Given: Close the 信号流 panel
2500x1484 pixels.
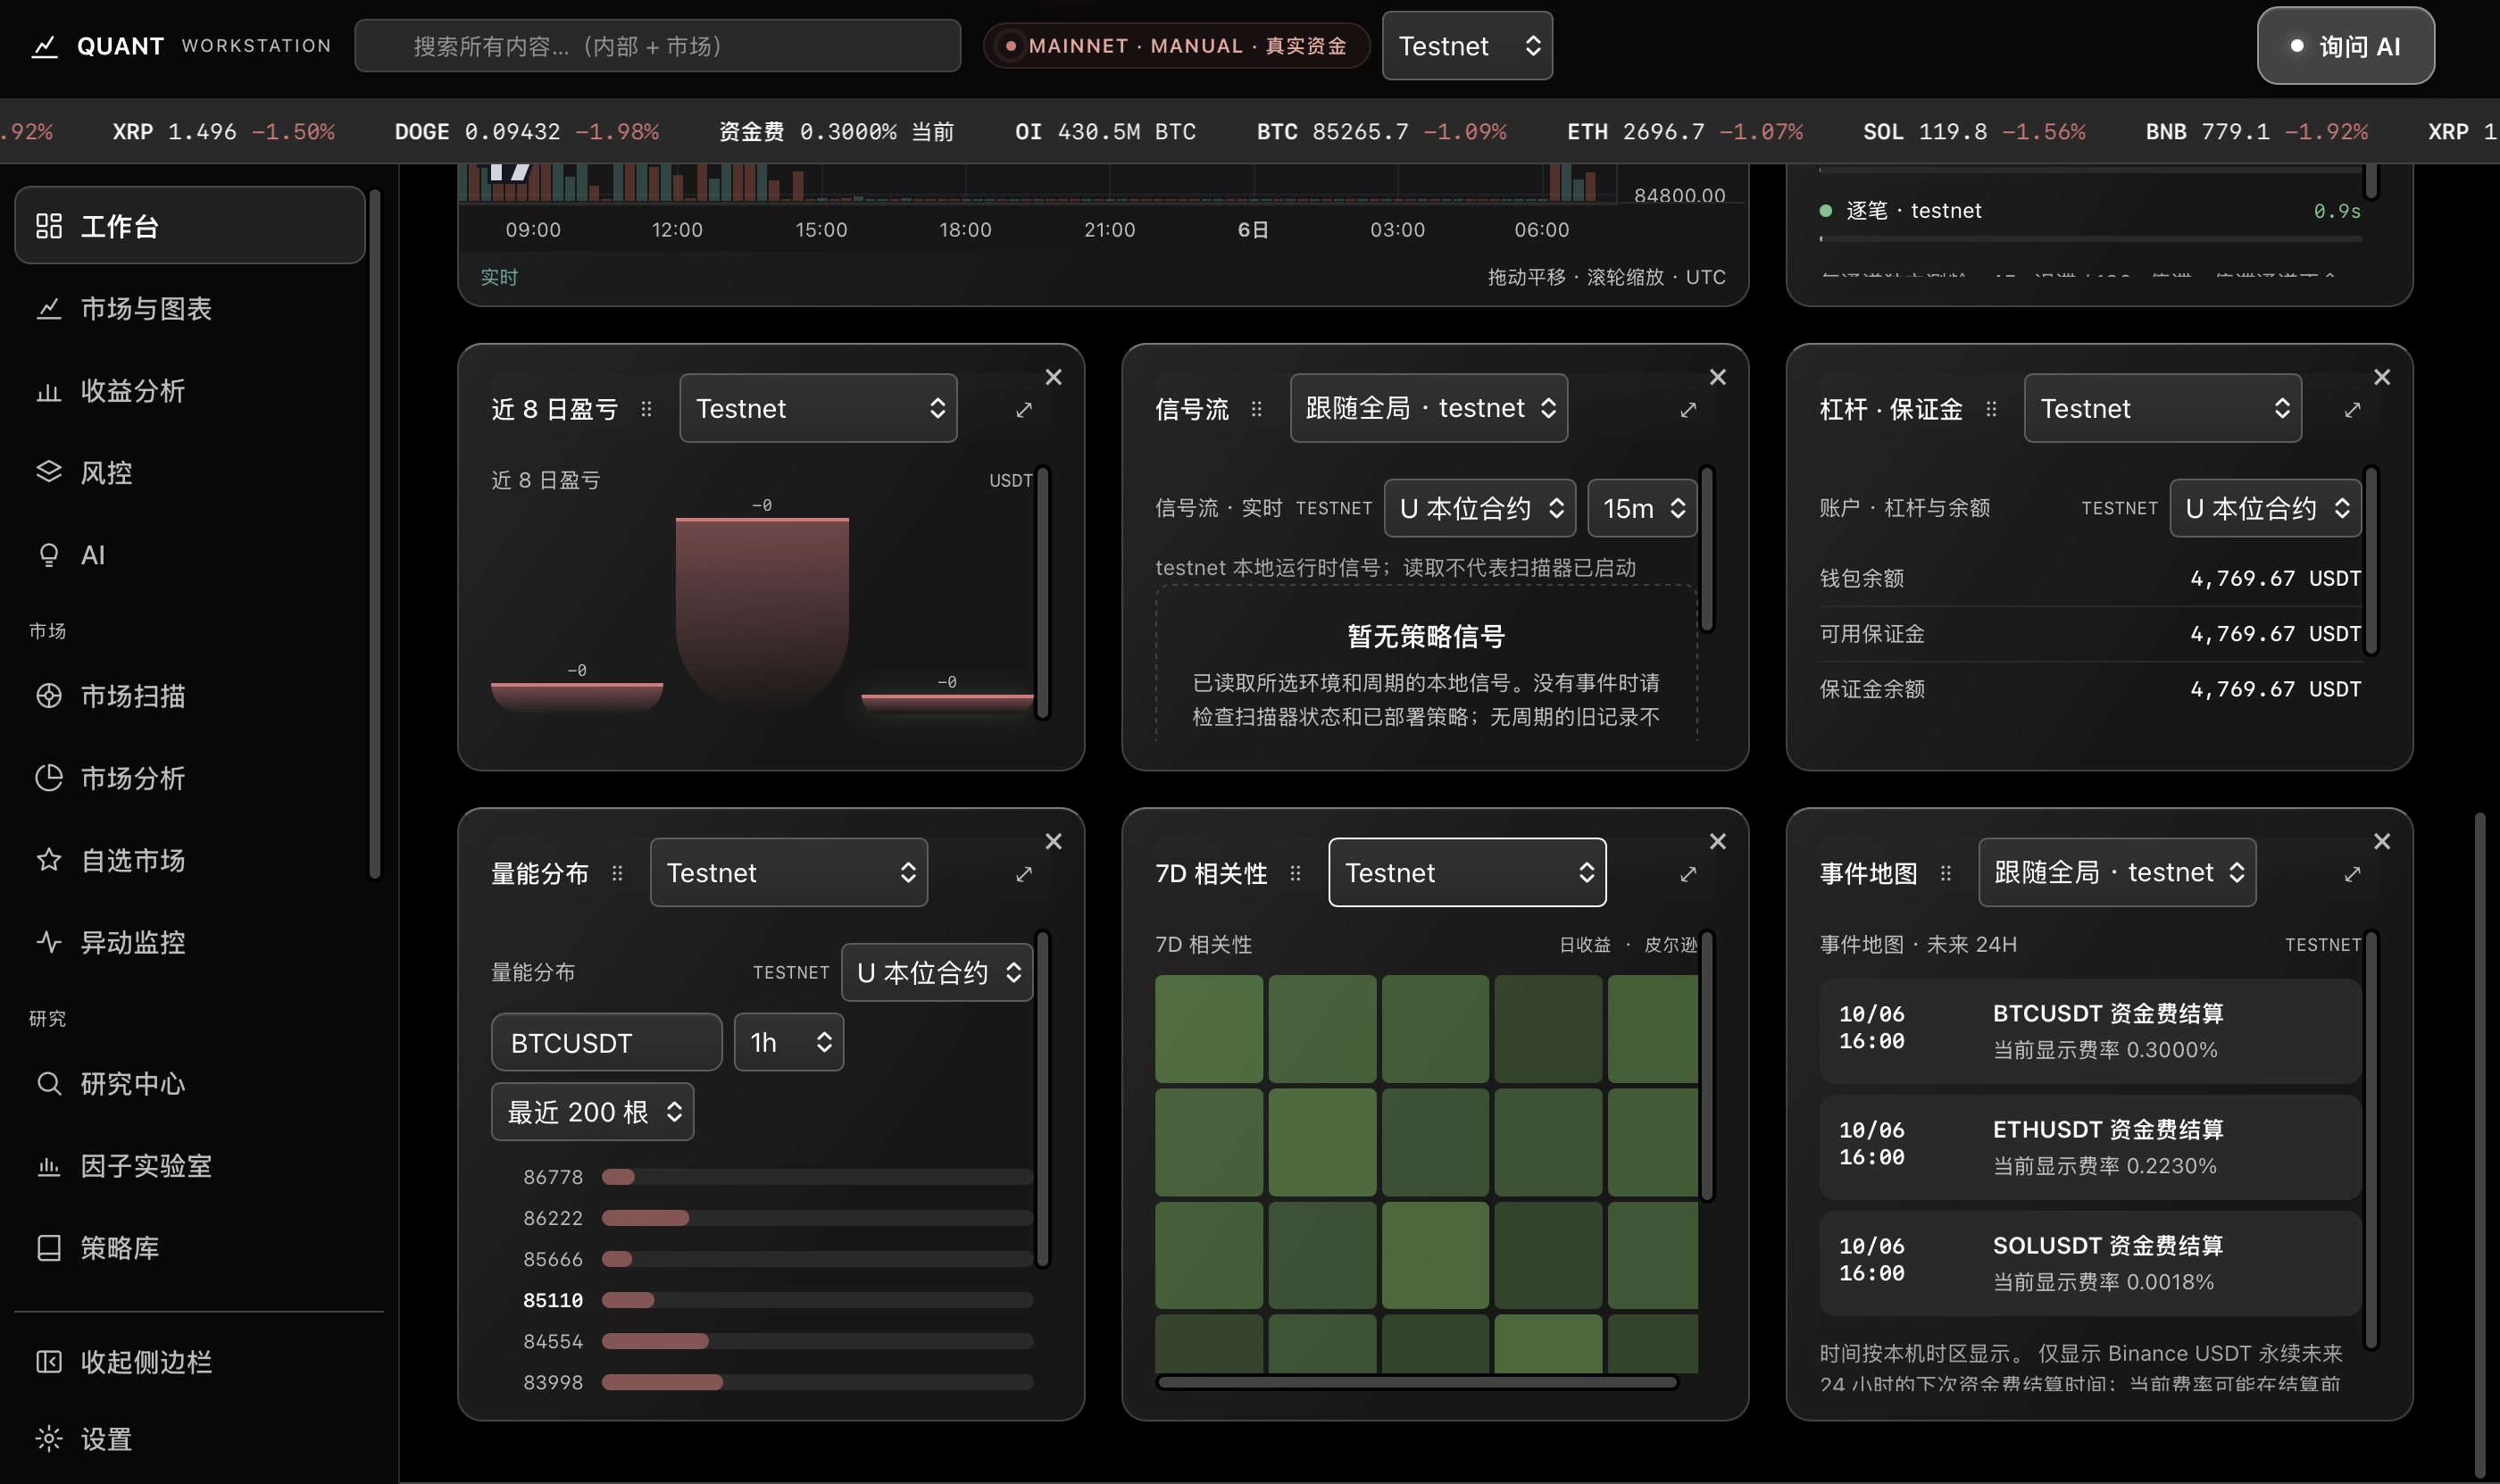Looking at the screenshot, I should tap(1717, 377).
